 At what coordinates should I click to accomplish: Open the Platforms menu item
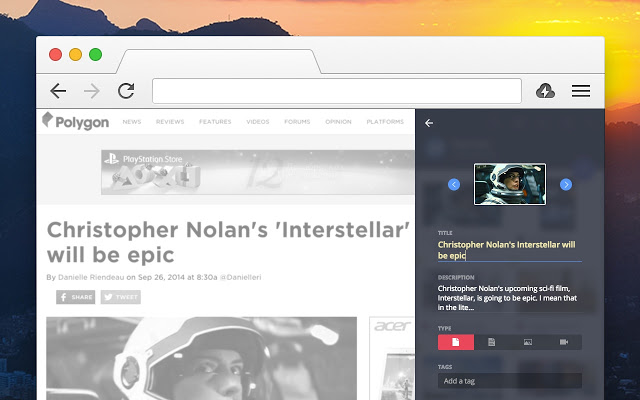click(385, 122)
